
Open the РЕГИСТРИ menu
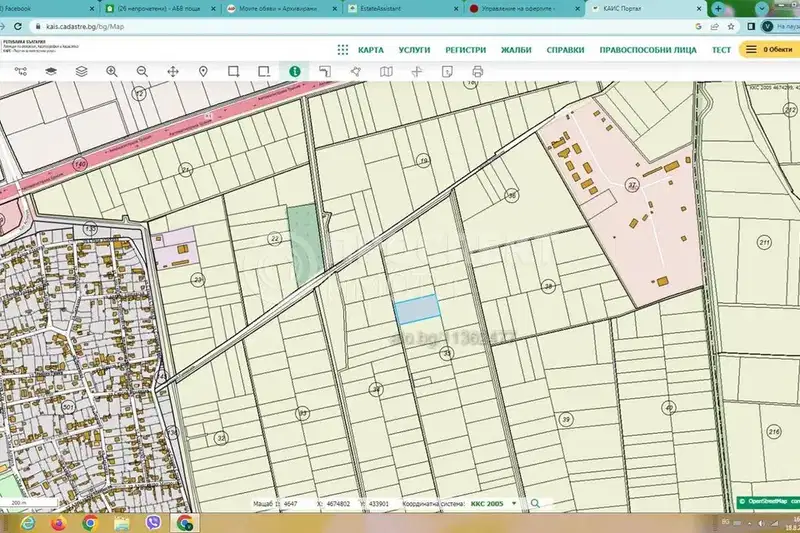pyautogui.click(x=465, y=50)
